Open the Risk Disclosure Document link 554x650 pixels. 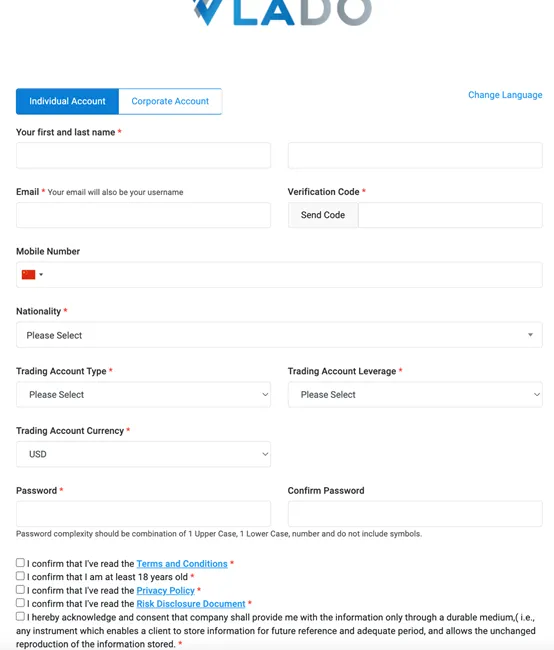[191, 604]
